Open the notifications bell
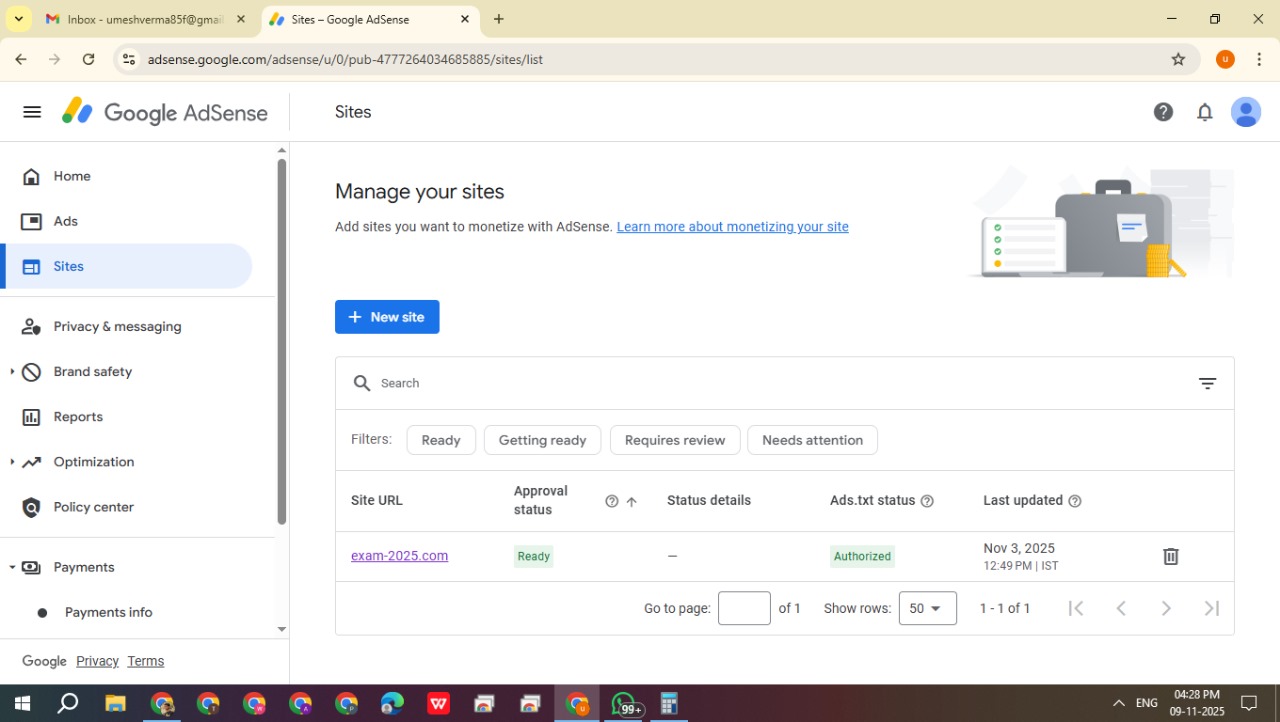1280x722 pixels. pyautogui.click(x=1205, y=112)
